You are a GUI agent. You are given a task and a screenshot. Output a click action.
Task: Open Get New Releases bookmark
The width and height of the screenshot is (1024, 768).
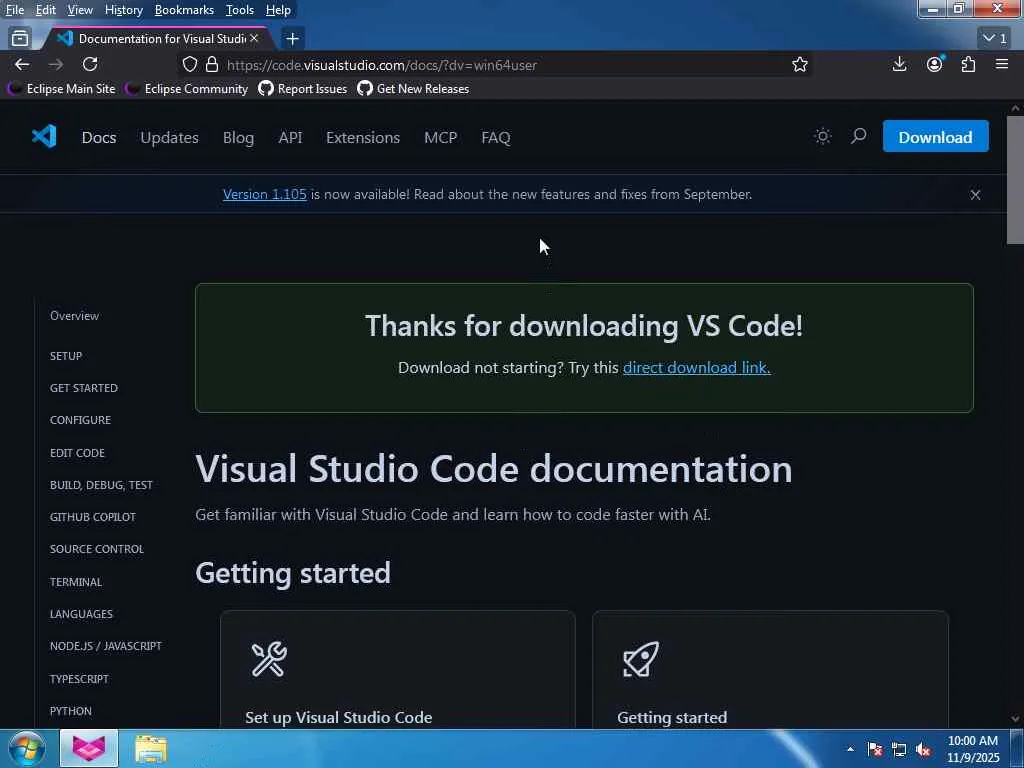click(413, 89)
